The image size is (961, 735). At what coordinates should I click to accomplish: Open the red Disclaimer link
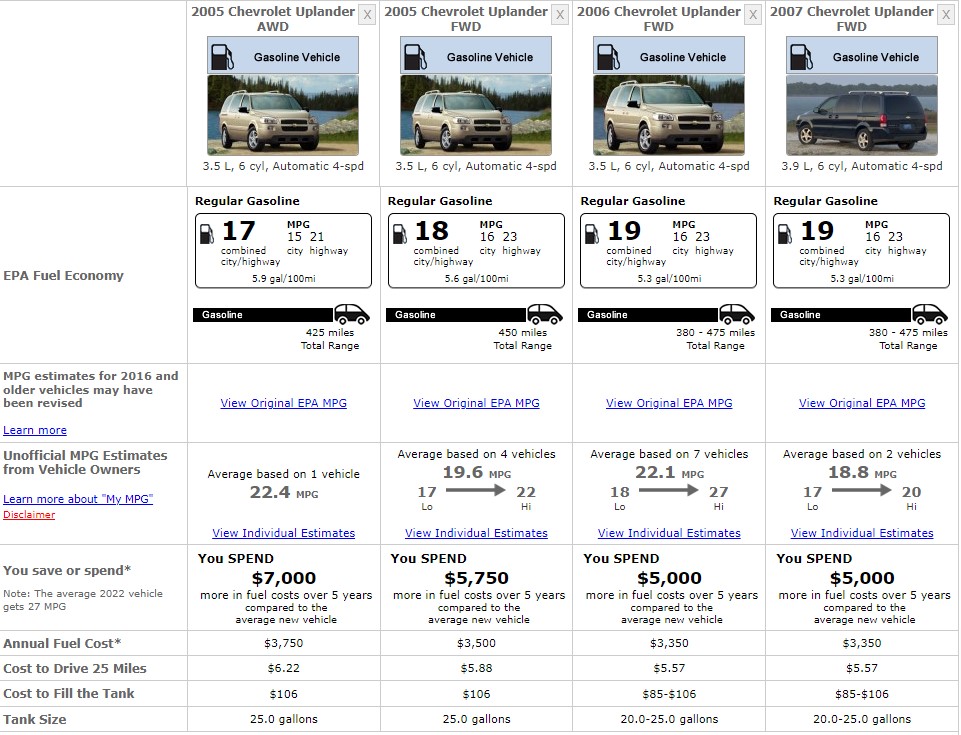(x=29, y=514)
